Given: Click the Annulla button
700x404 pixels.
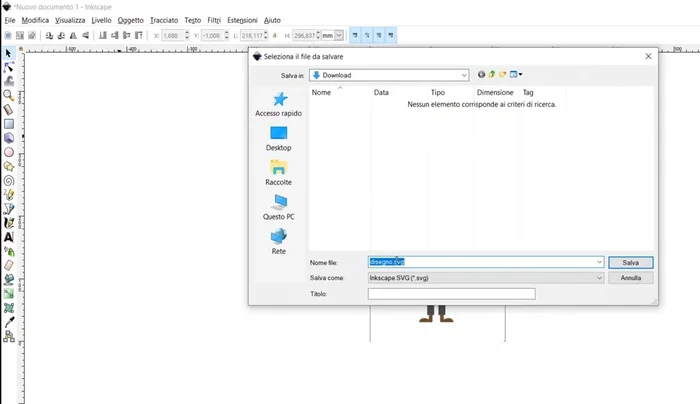Looking at the screenshot, I should (631, 278).
